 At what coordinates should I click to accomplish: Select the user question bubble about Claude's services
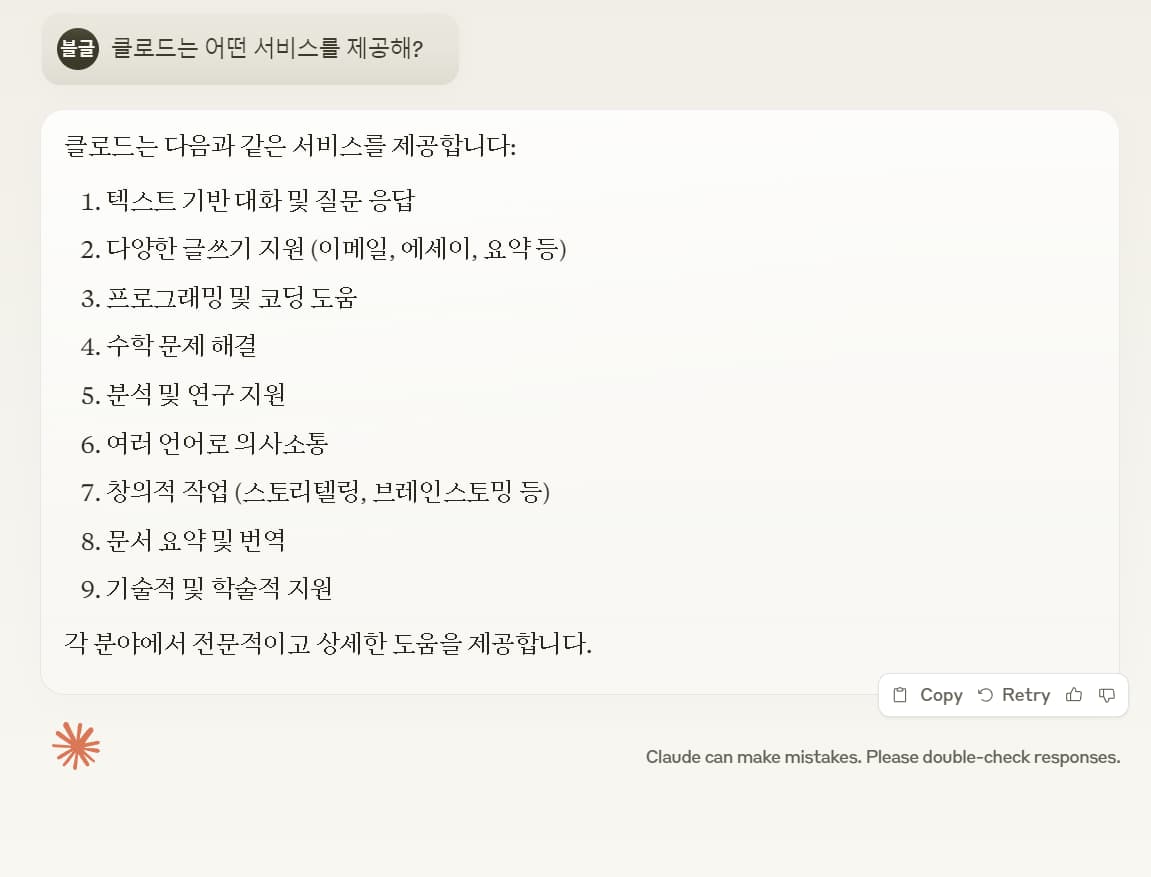[x=250, y=48]
